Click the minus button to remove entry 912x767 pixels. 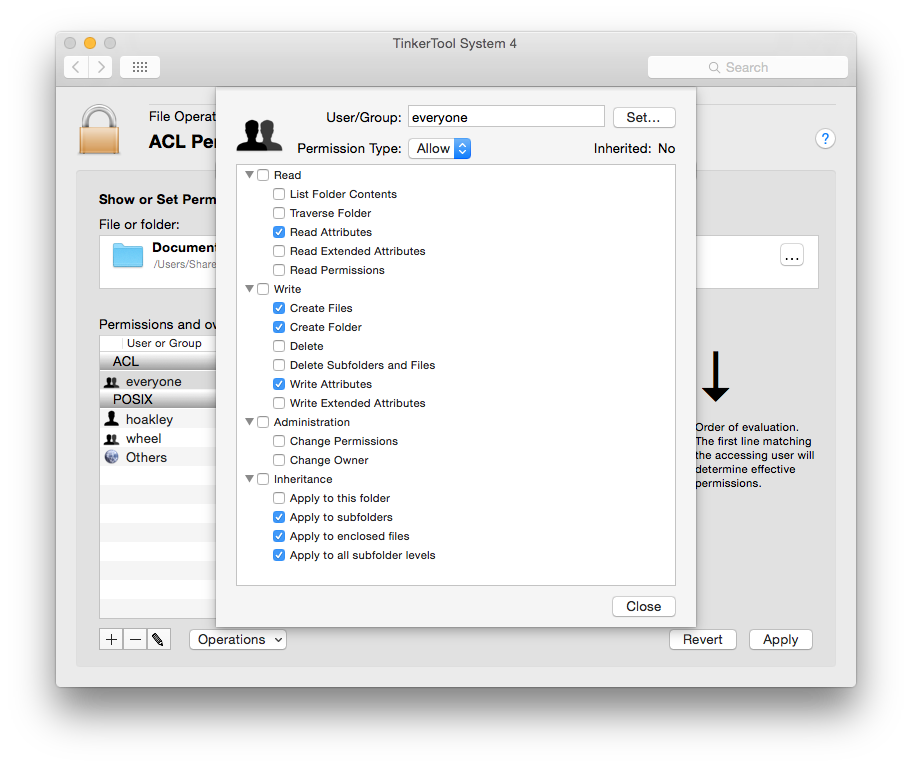pyautogui.click(x=135, y=639)
